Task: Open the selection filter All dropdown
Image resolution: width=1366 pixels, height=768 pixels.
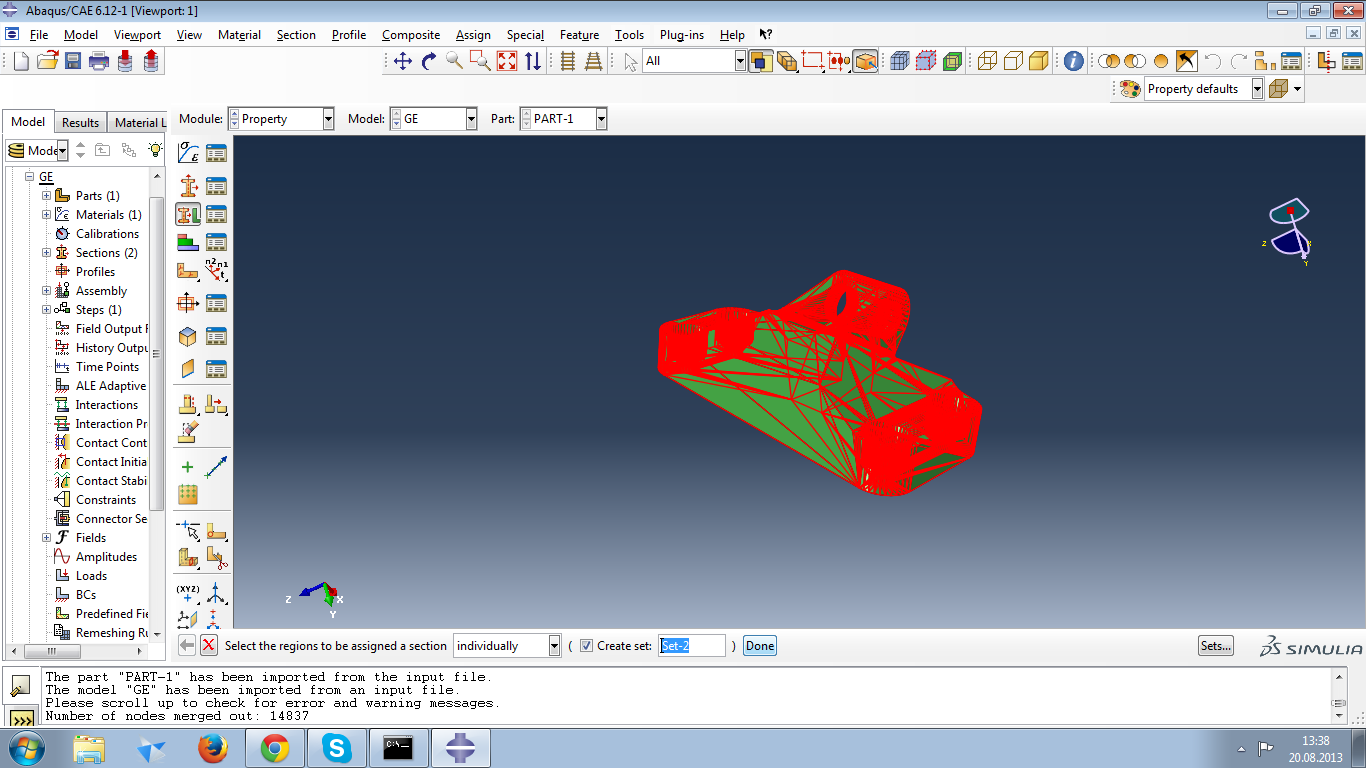Action: coord(740,61)
